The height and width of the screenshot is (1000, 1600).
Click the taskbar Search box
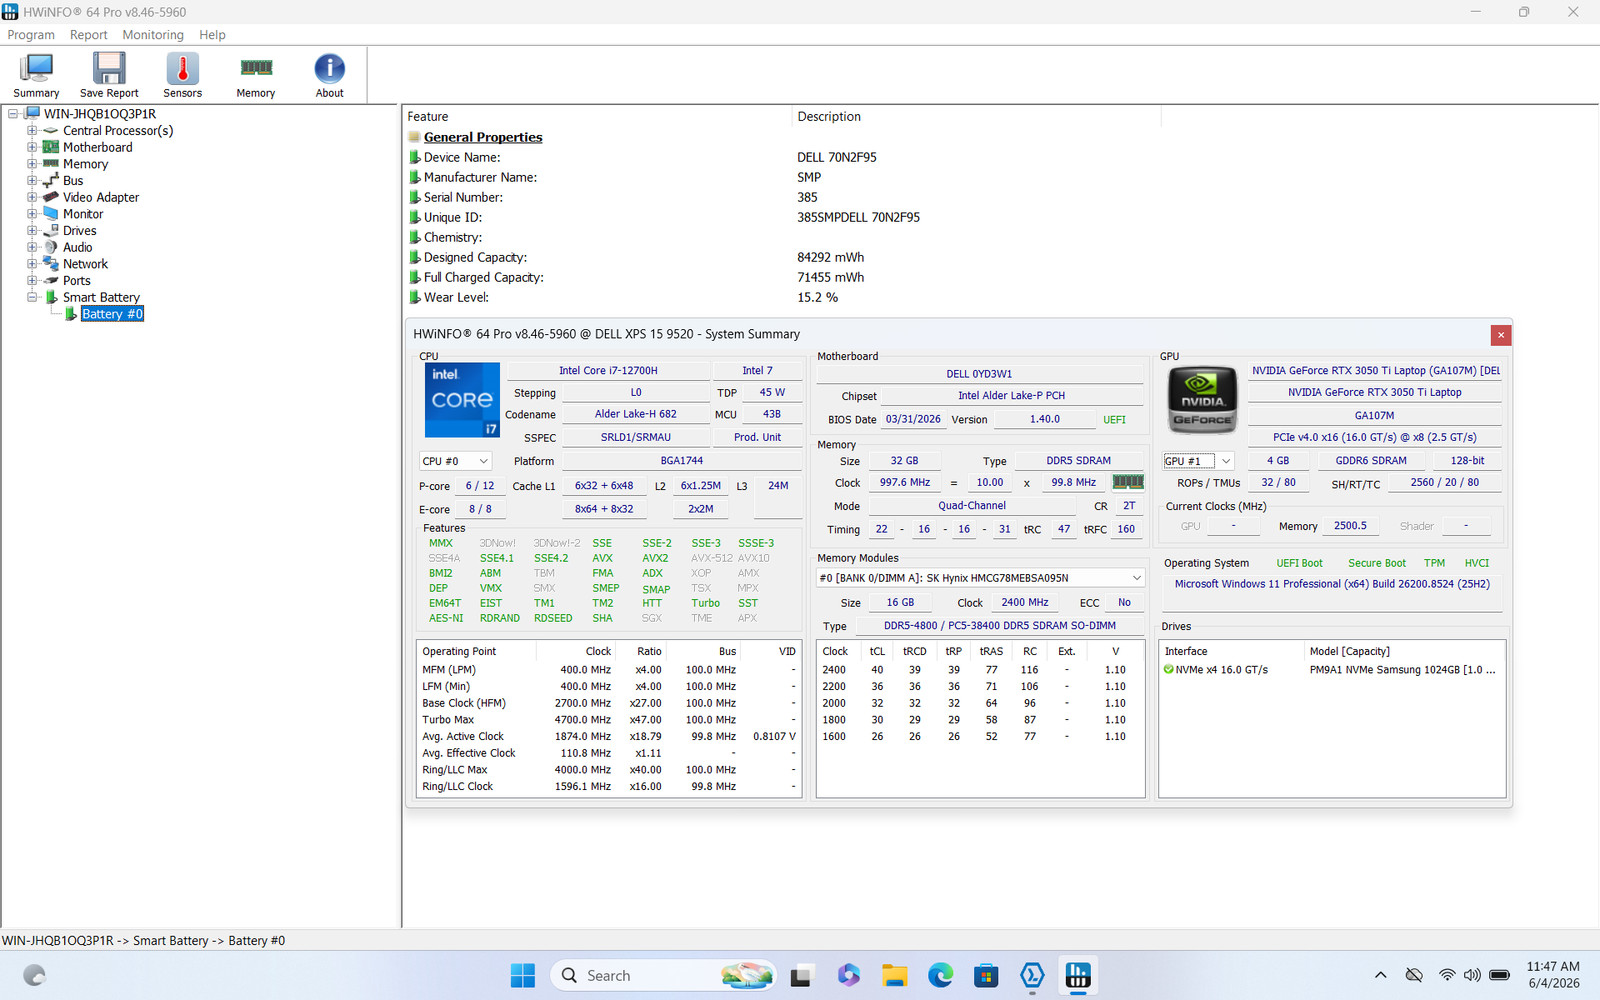tap(664, 976)
